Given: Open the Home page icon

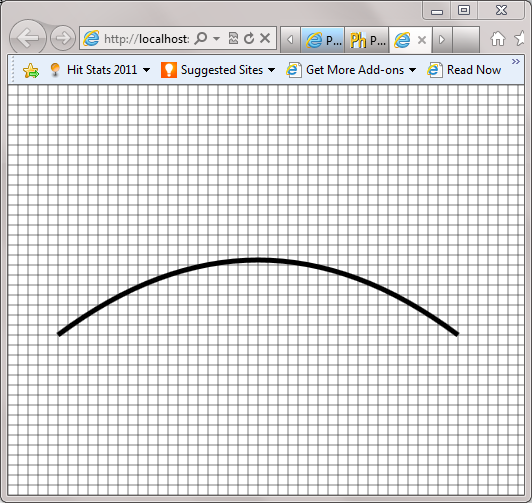Looking at the screenshot, I should (498, 38).
